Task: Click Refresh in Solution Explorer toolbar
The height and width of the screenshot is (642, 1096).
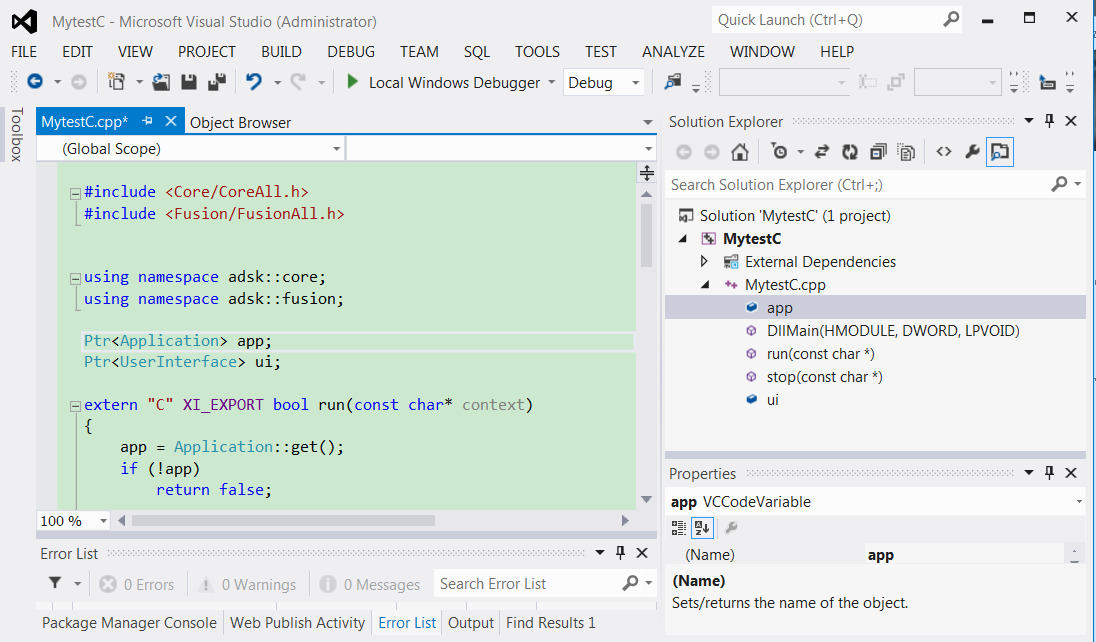Action: pos(850,152)
